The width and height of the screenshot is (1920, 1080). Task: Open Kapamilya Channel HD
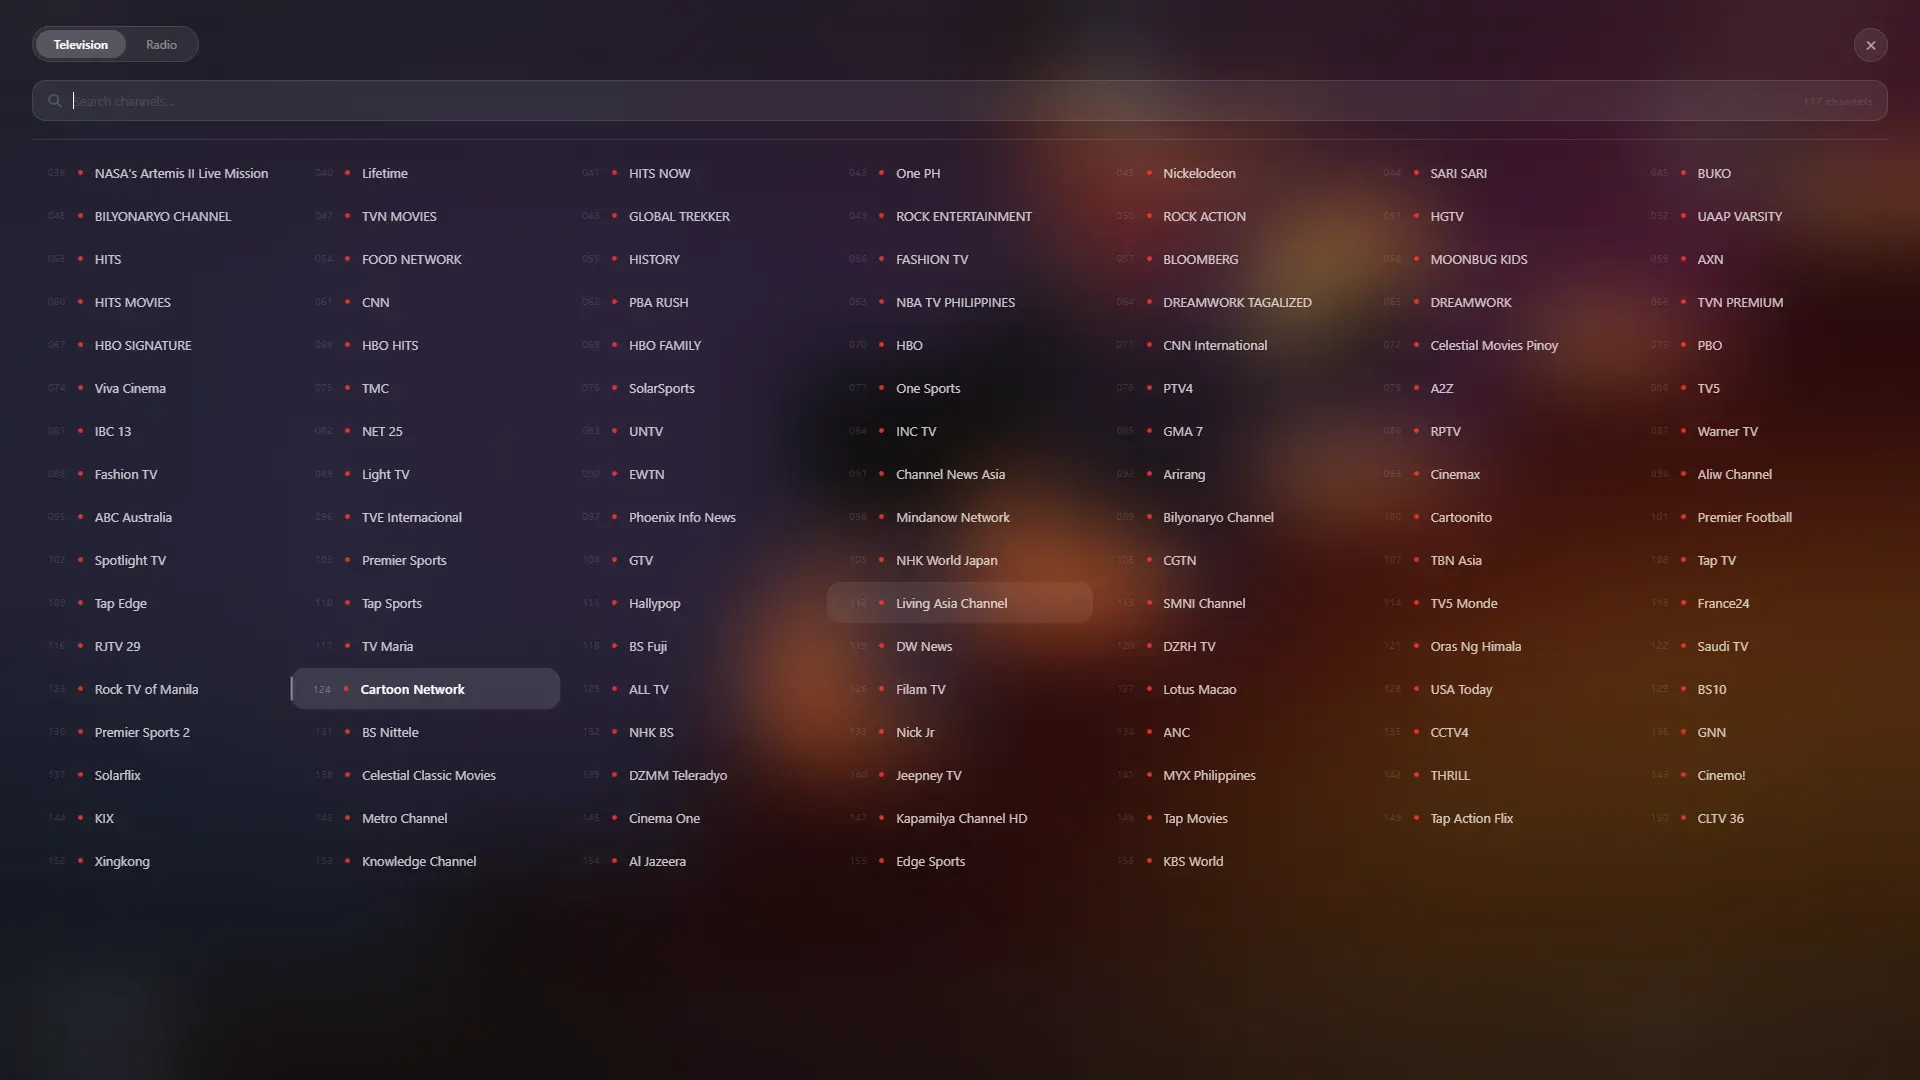tap(959, 818)
